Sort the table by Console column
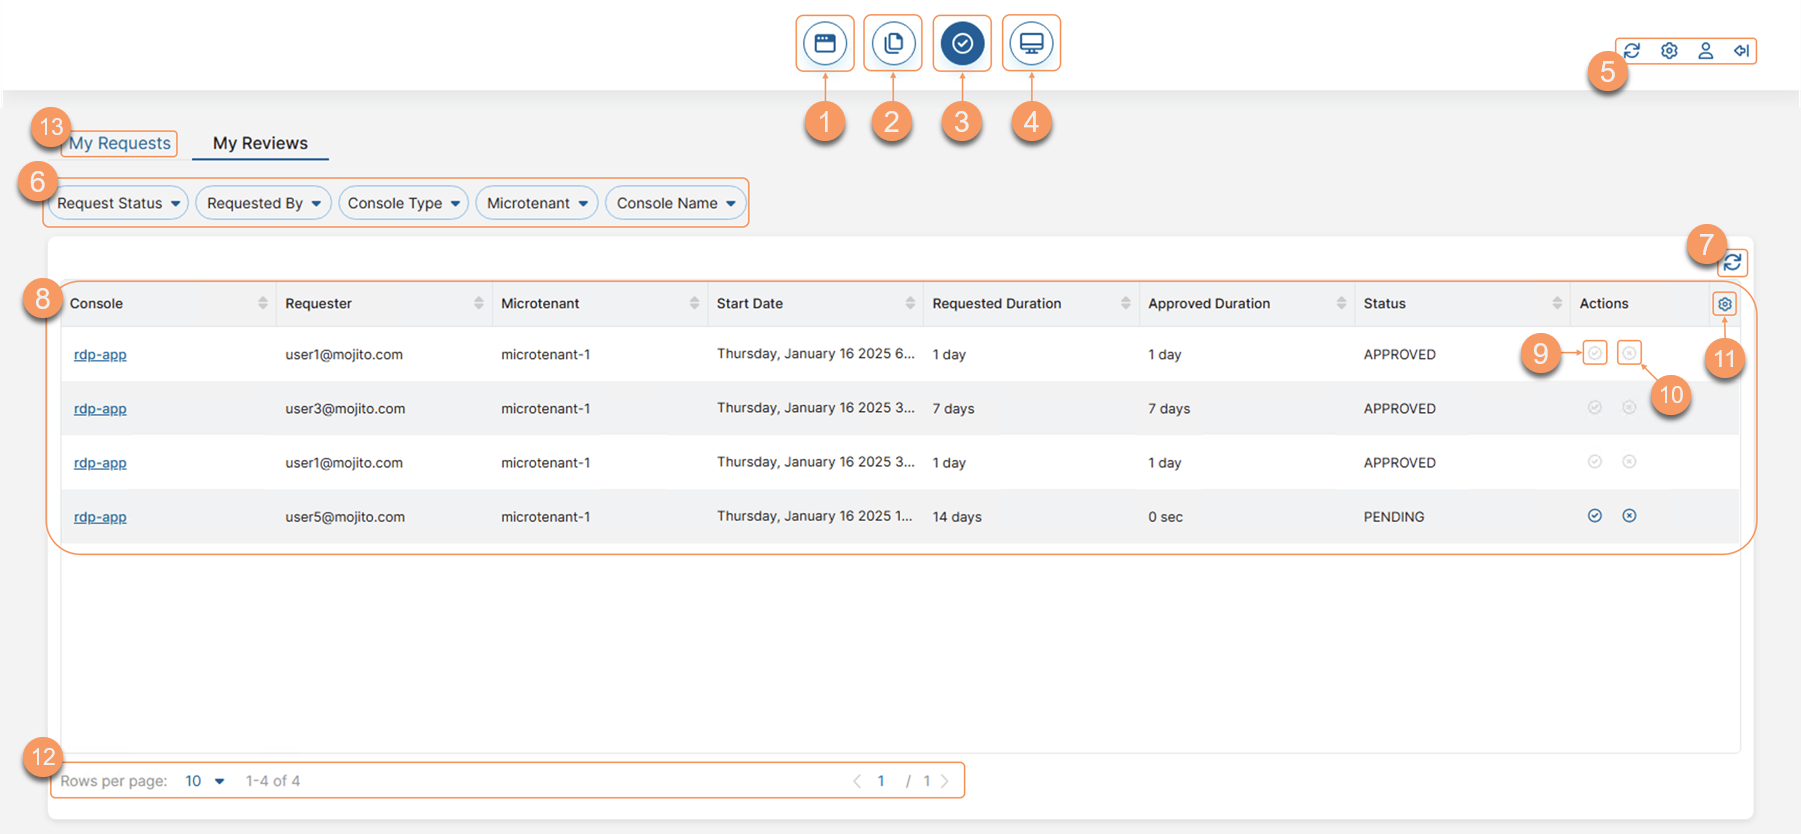The width and height of the screenshot is (1801, 834). point(263,303)
